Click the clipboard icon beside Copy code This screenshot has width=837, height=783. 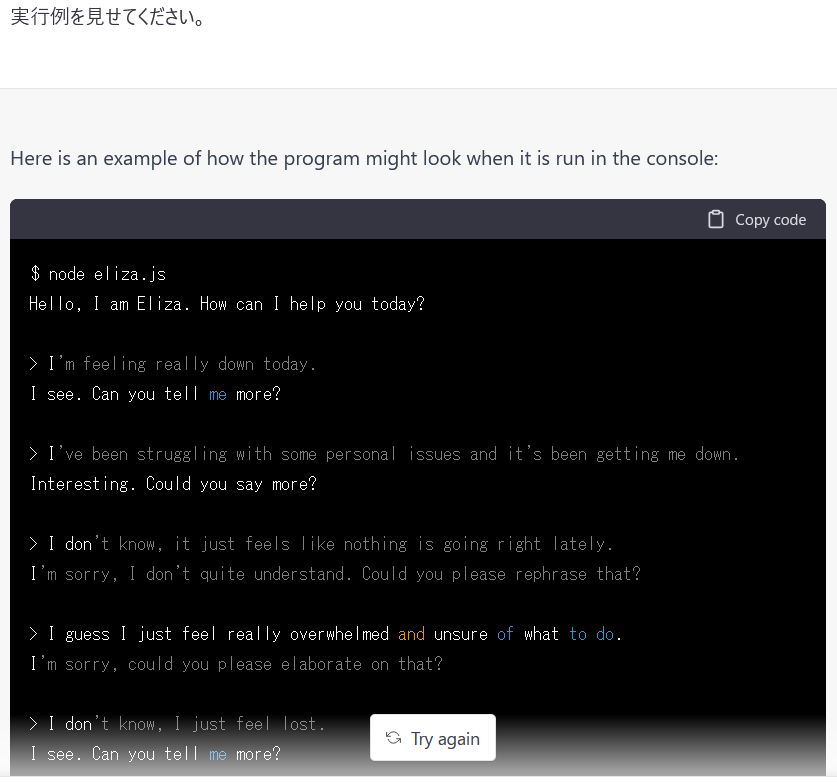pyautogui.click(x=716, y=219)
